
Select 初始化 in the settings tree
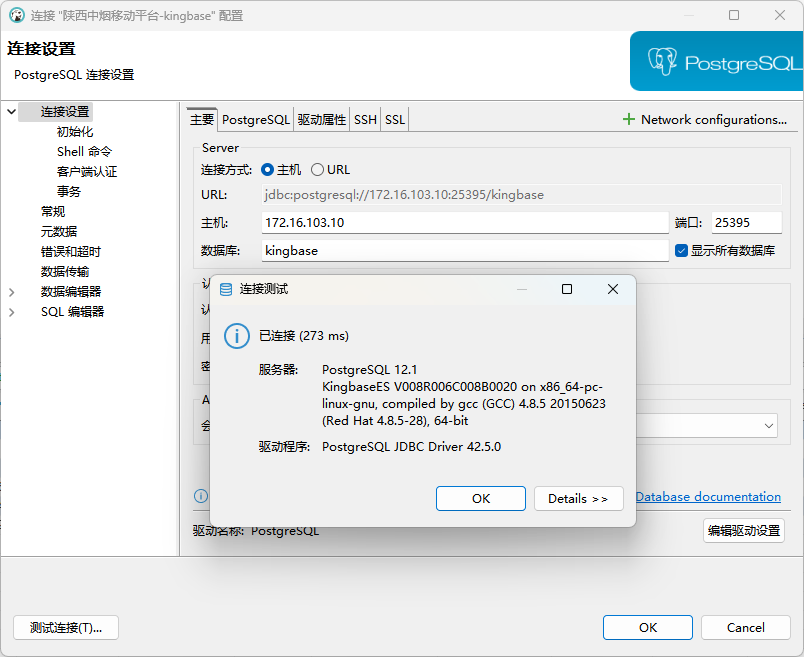[75, 131]
